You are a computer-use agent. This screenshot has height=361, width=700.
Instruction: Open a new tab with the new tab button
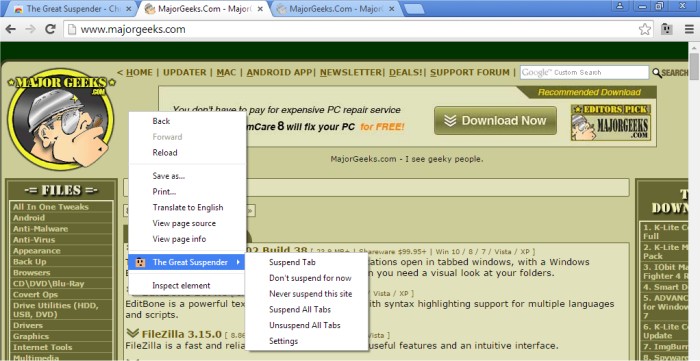coord(414,8)
